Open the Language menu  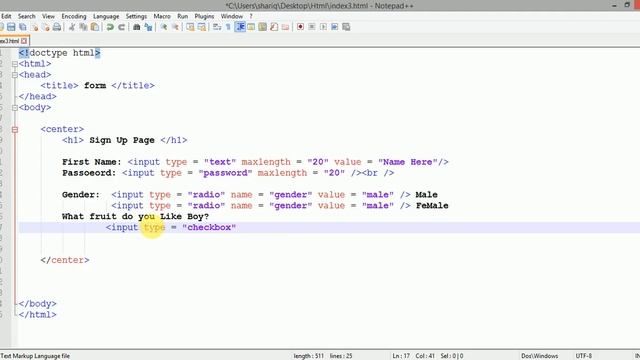click(106, 16)
